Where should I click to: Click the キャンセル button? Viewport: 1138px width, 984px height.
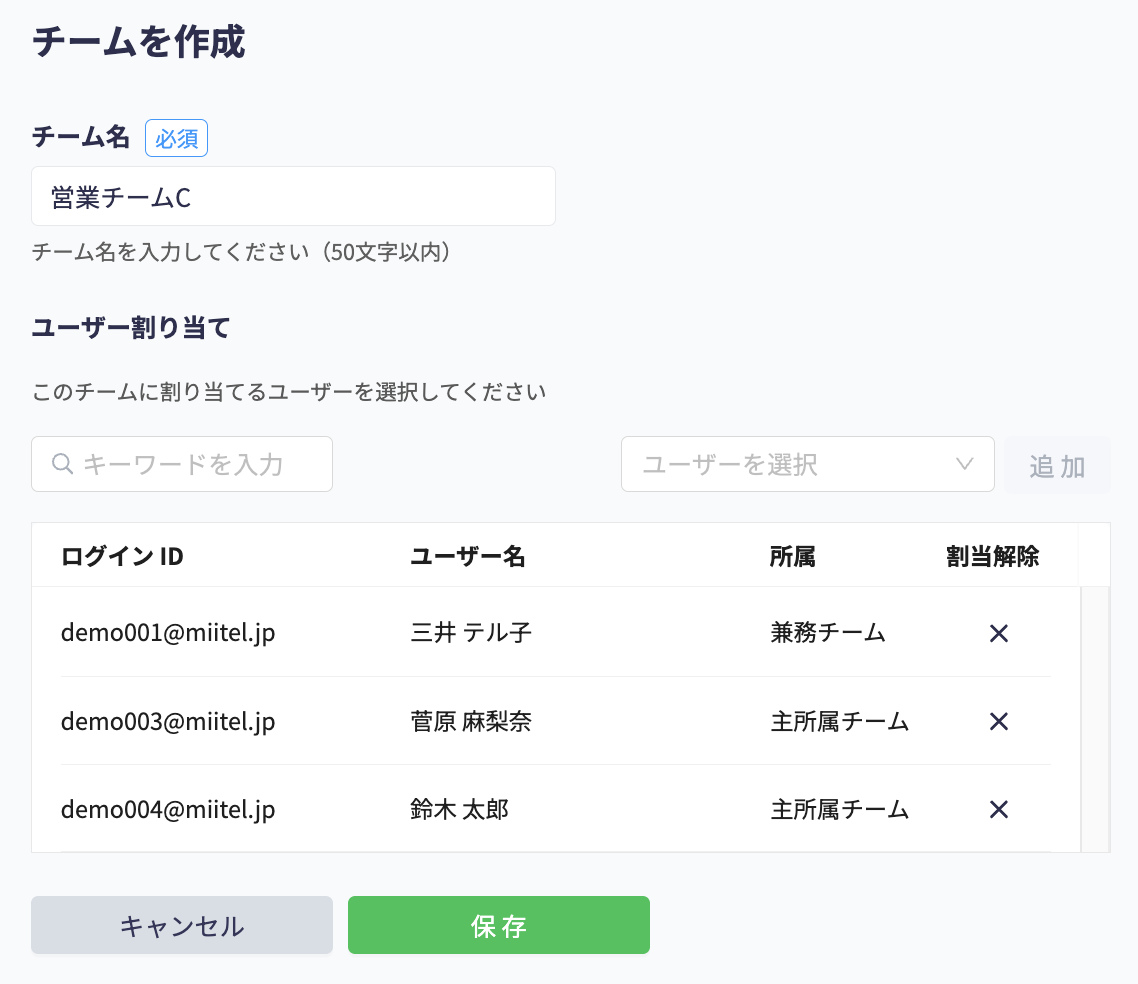pos(181,925)
